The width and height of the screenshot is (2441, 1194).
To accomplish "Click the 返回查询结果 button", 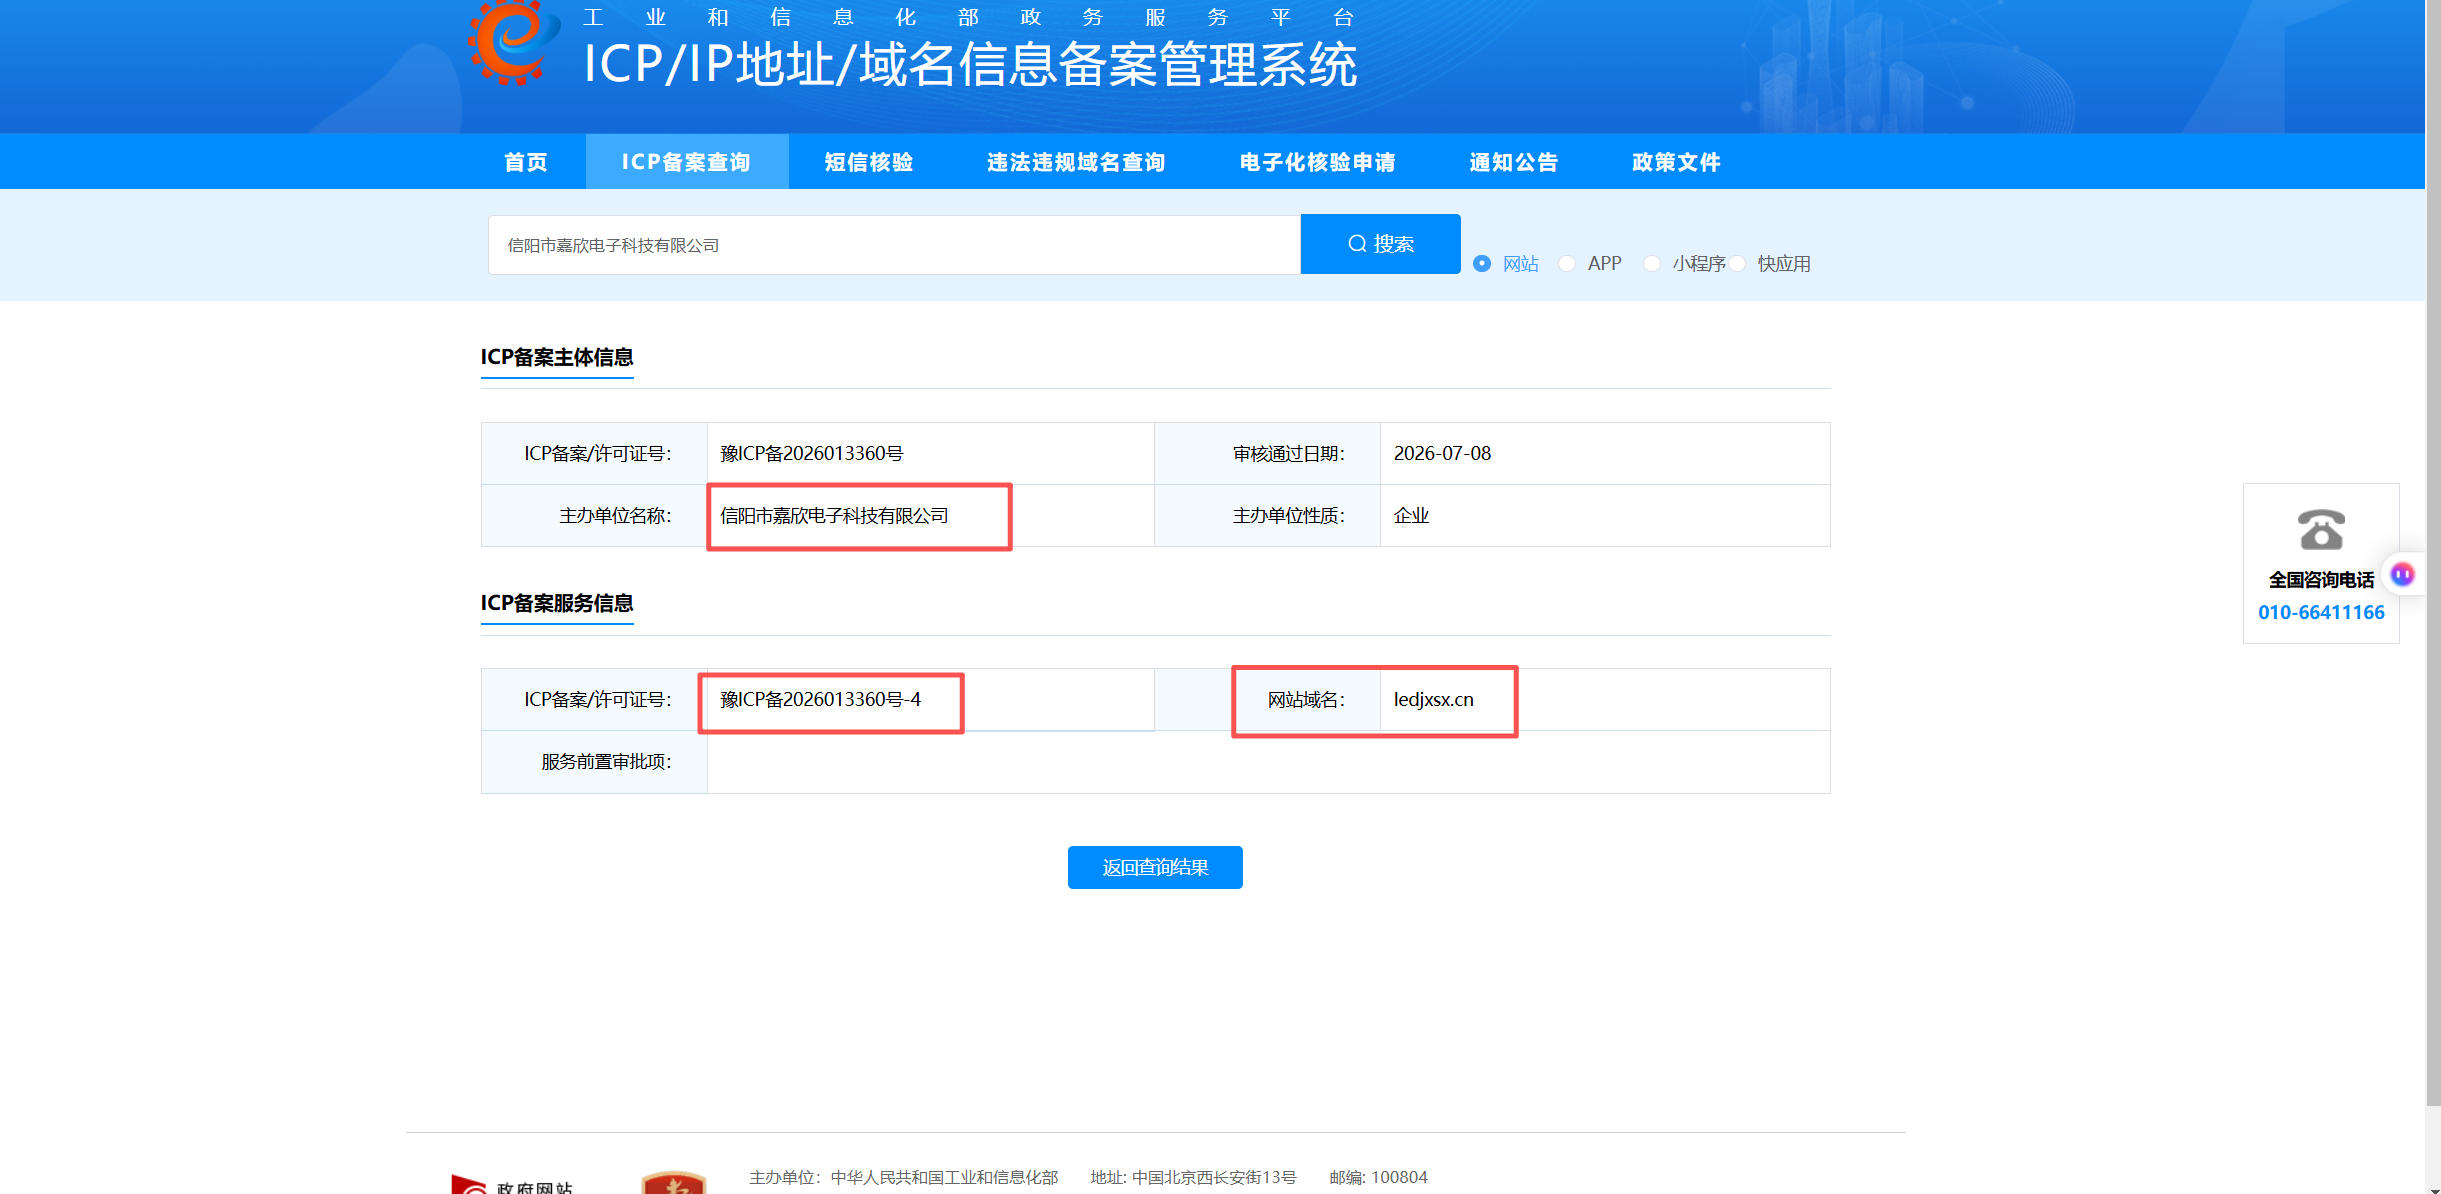I will coord(1155,867).
